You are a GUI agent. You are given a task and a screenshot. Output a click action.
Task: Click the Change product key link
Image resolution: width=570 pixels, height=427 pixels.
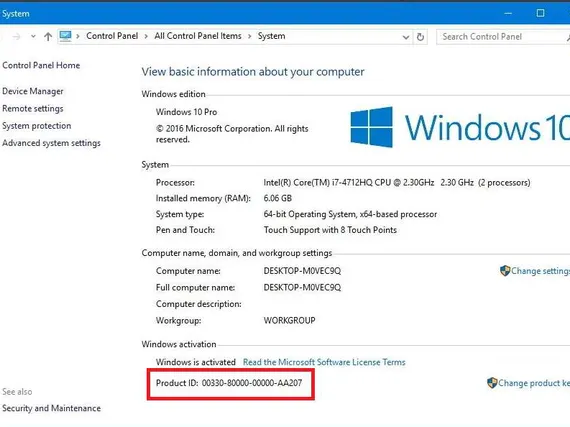pos(534,383)
